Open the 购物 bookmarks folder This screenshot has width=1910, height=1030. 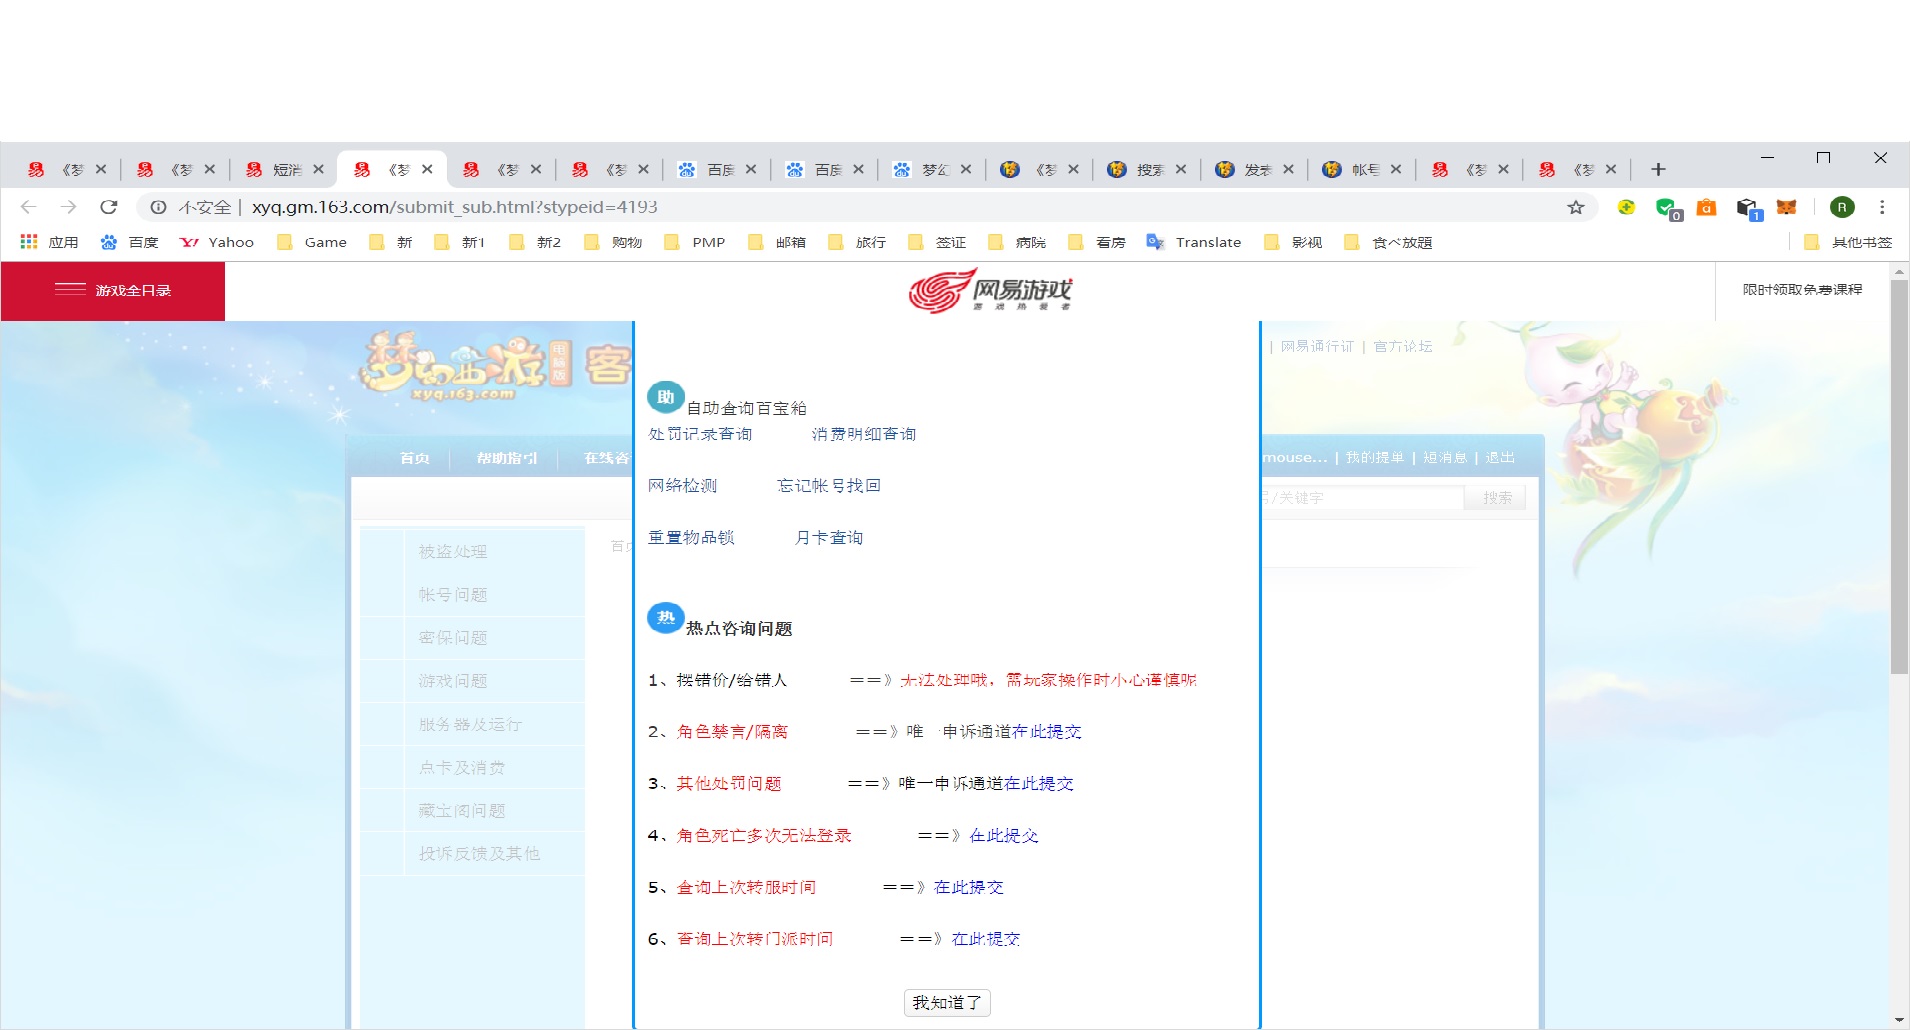[613, 242]
